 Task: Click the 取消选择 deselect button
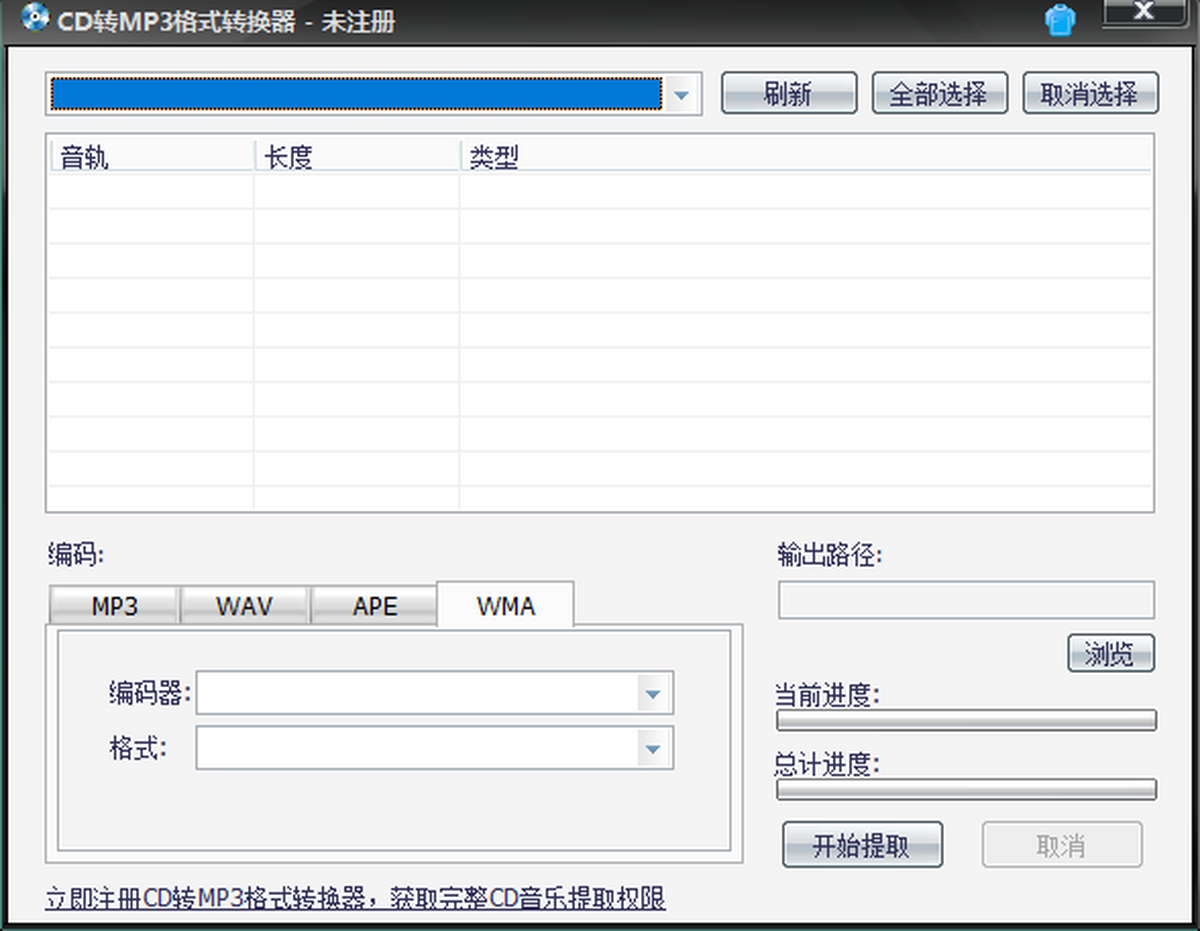[1090, 94]
